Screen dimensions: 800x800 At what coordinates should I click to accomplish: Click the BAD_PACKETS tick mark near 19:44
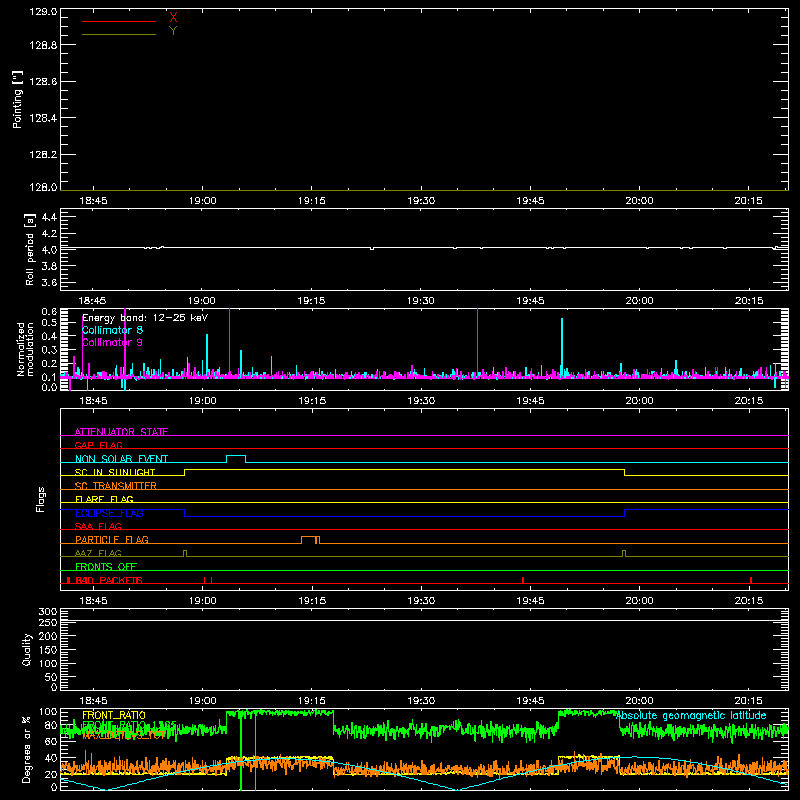523,580
